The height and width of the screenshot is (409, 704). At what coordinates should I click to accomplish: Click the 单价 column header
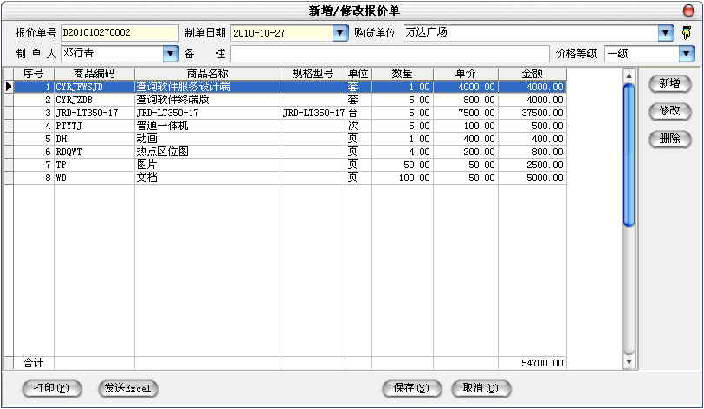tap(466, 74)
